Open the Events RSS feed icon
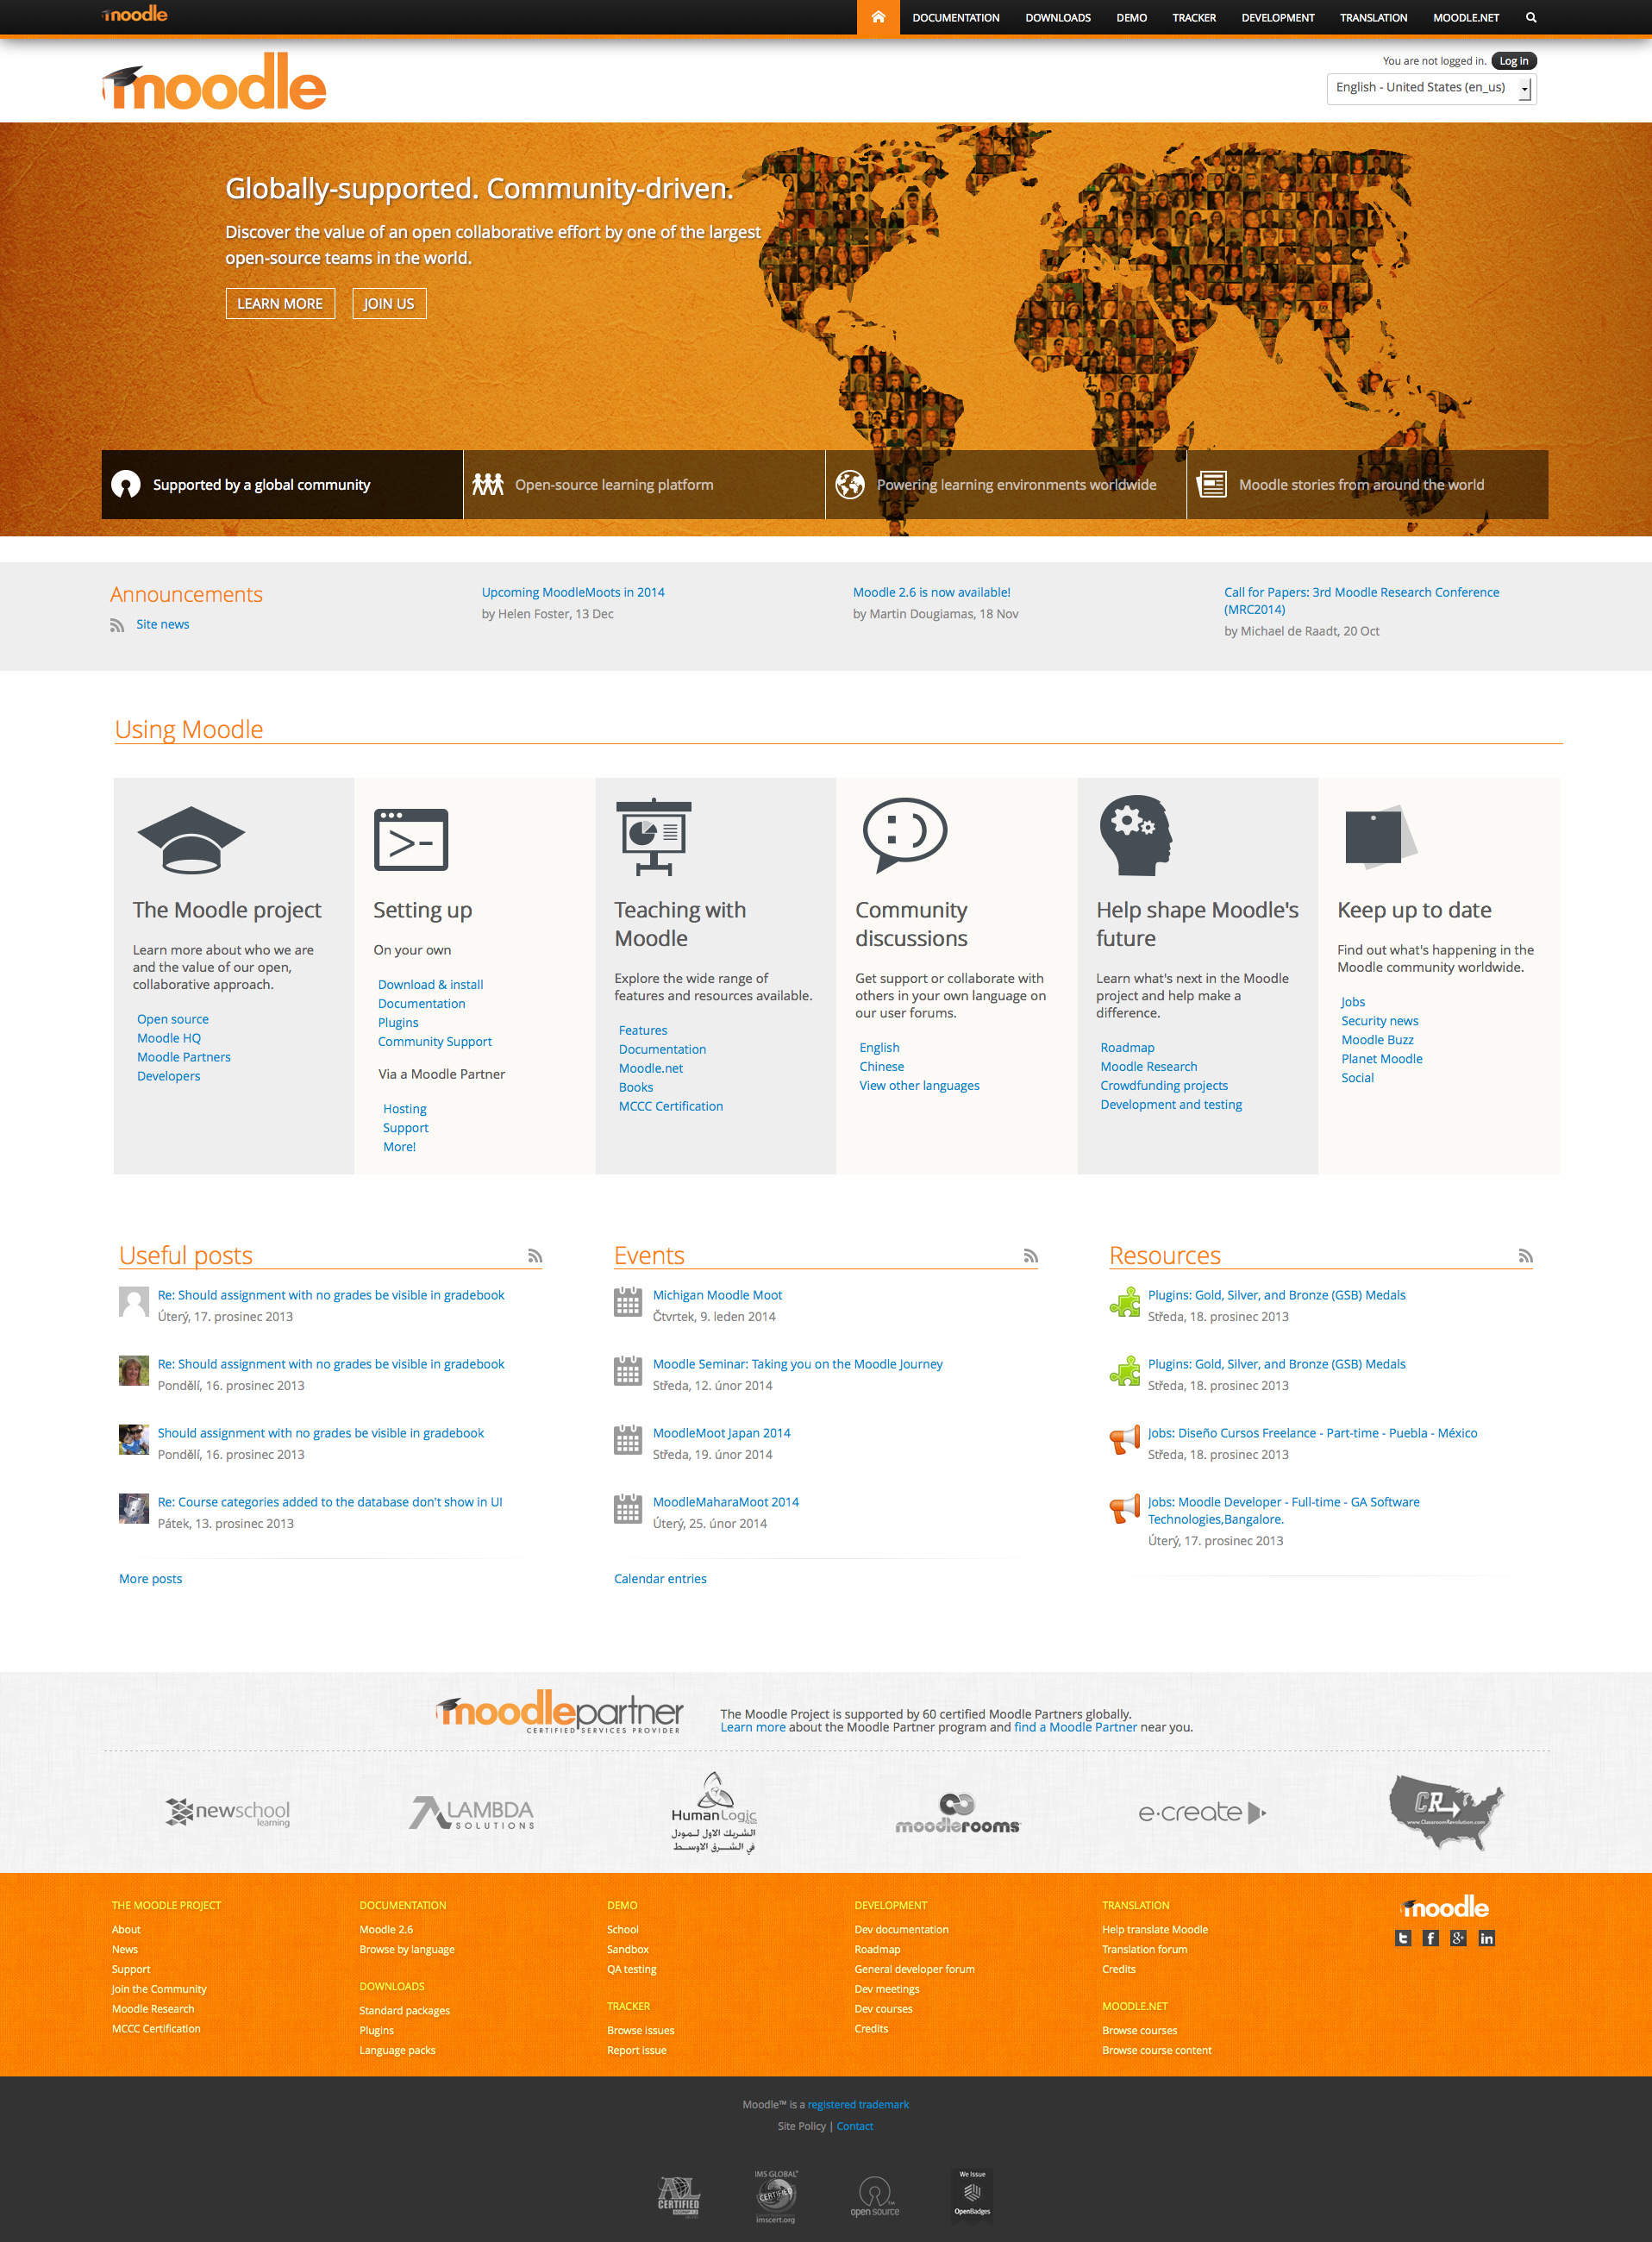 [x=1031, y=1256]
